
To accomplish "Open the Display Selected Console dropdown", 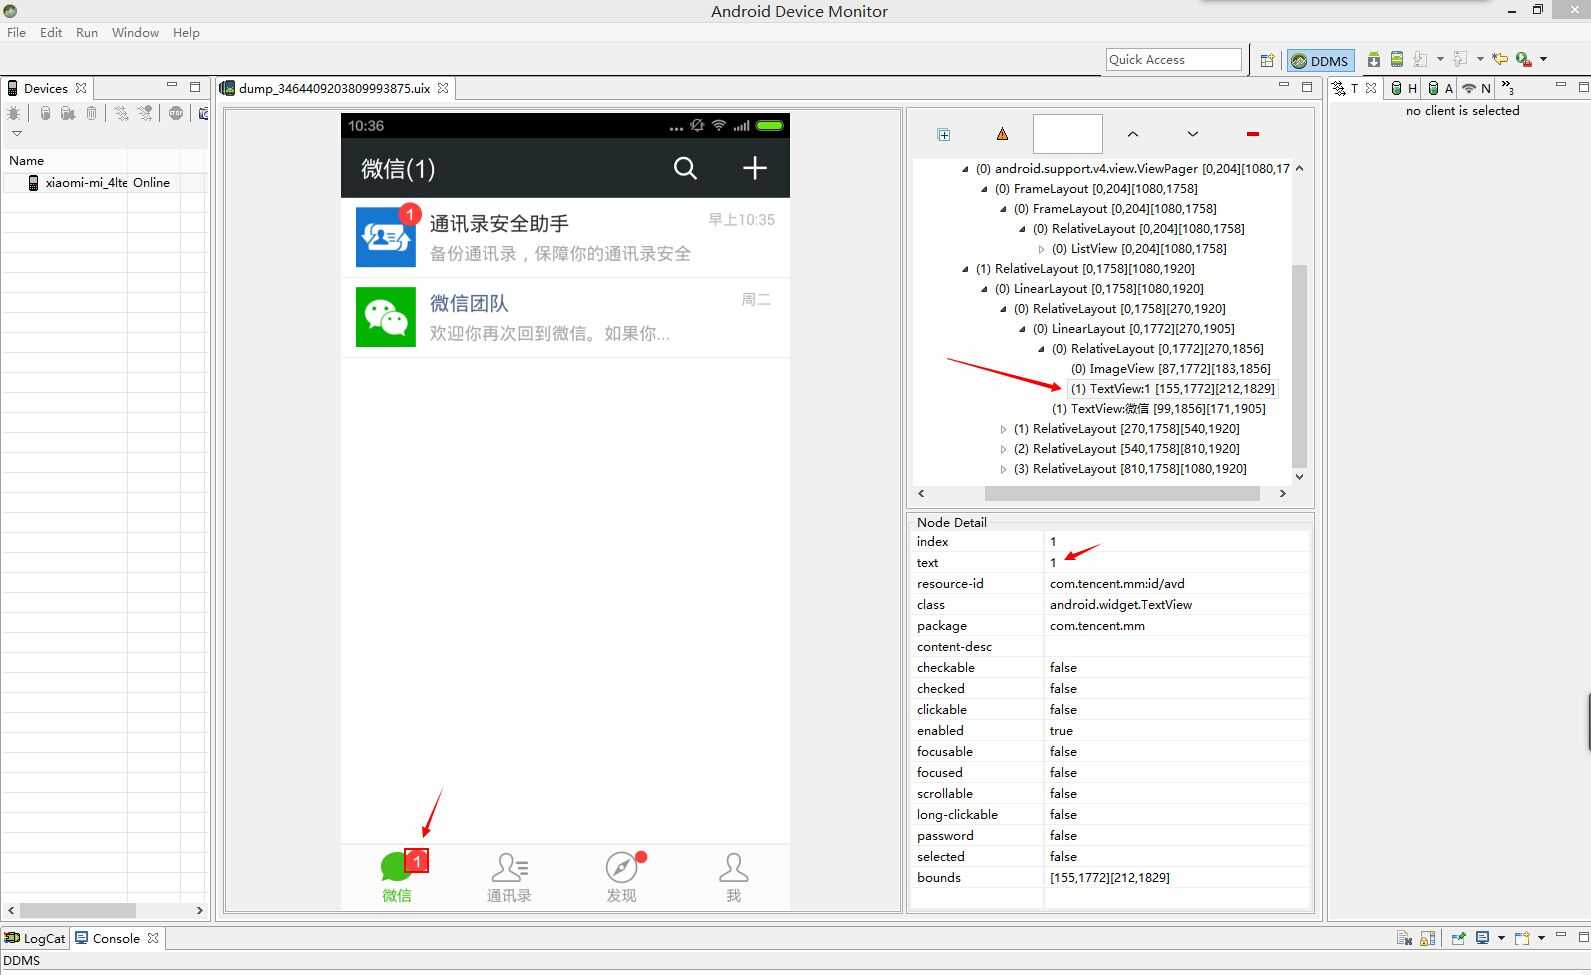I will tap(1501, 938).
